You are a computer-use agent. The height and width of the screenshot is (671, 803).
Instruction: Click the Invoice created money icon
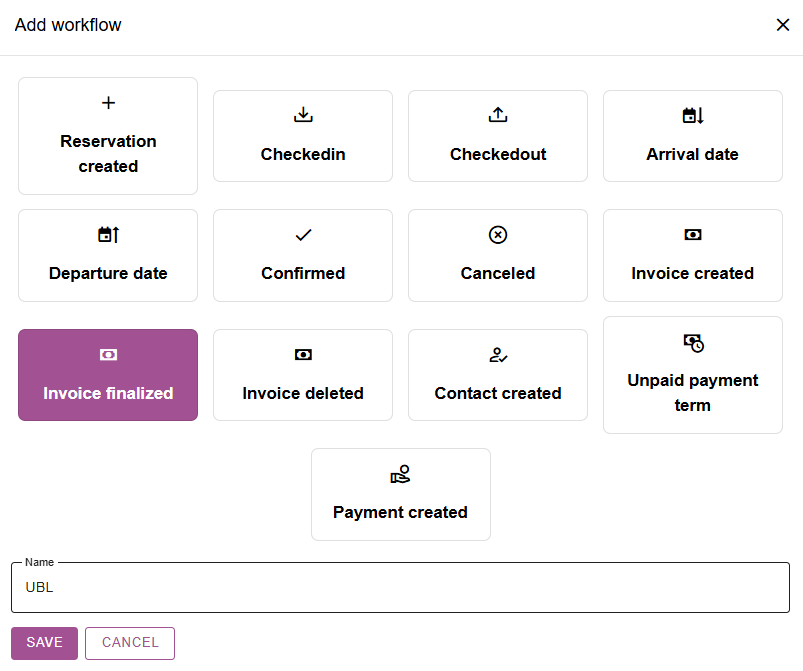pos(693,235)
